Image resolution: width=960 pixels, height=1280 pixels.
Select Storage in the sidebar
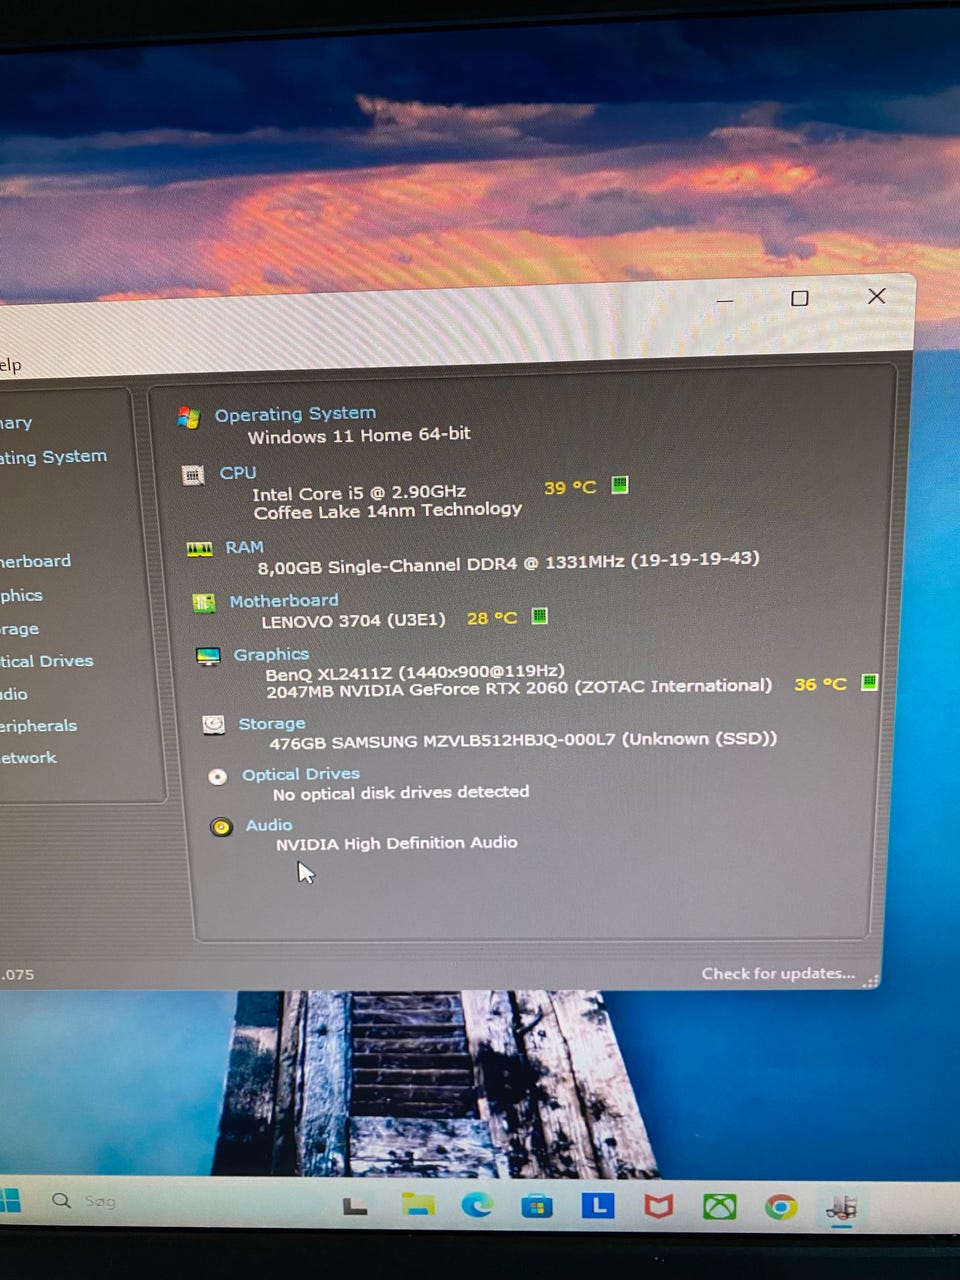[x=19, y=629]
